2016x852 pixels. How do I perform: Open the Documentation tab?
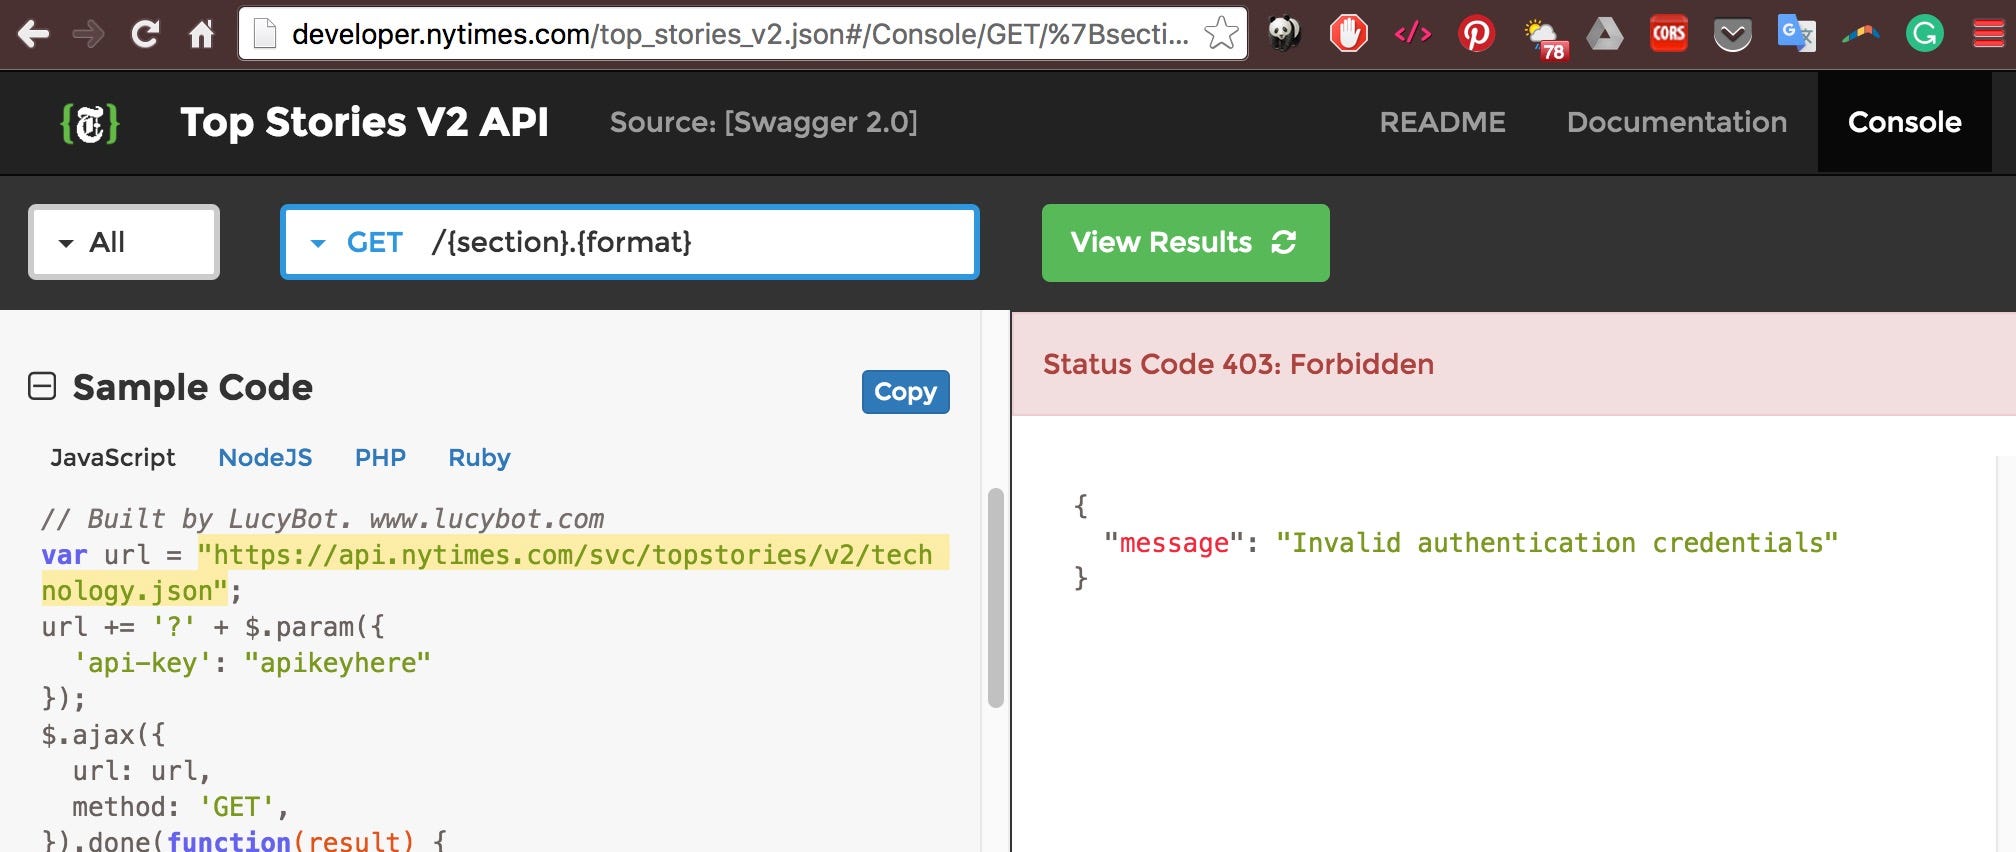point(1676,122)
